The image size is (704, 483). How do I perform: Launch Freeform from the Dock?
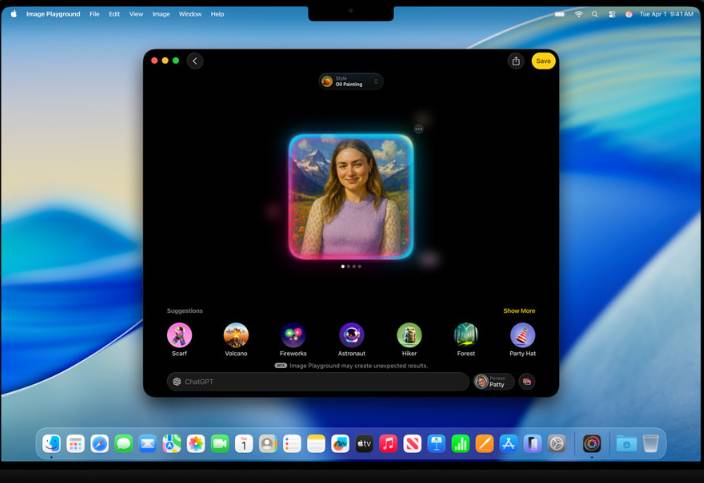[x=340, y=444]
